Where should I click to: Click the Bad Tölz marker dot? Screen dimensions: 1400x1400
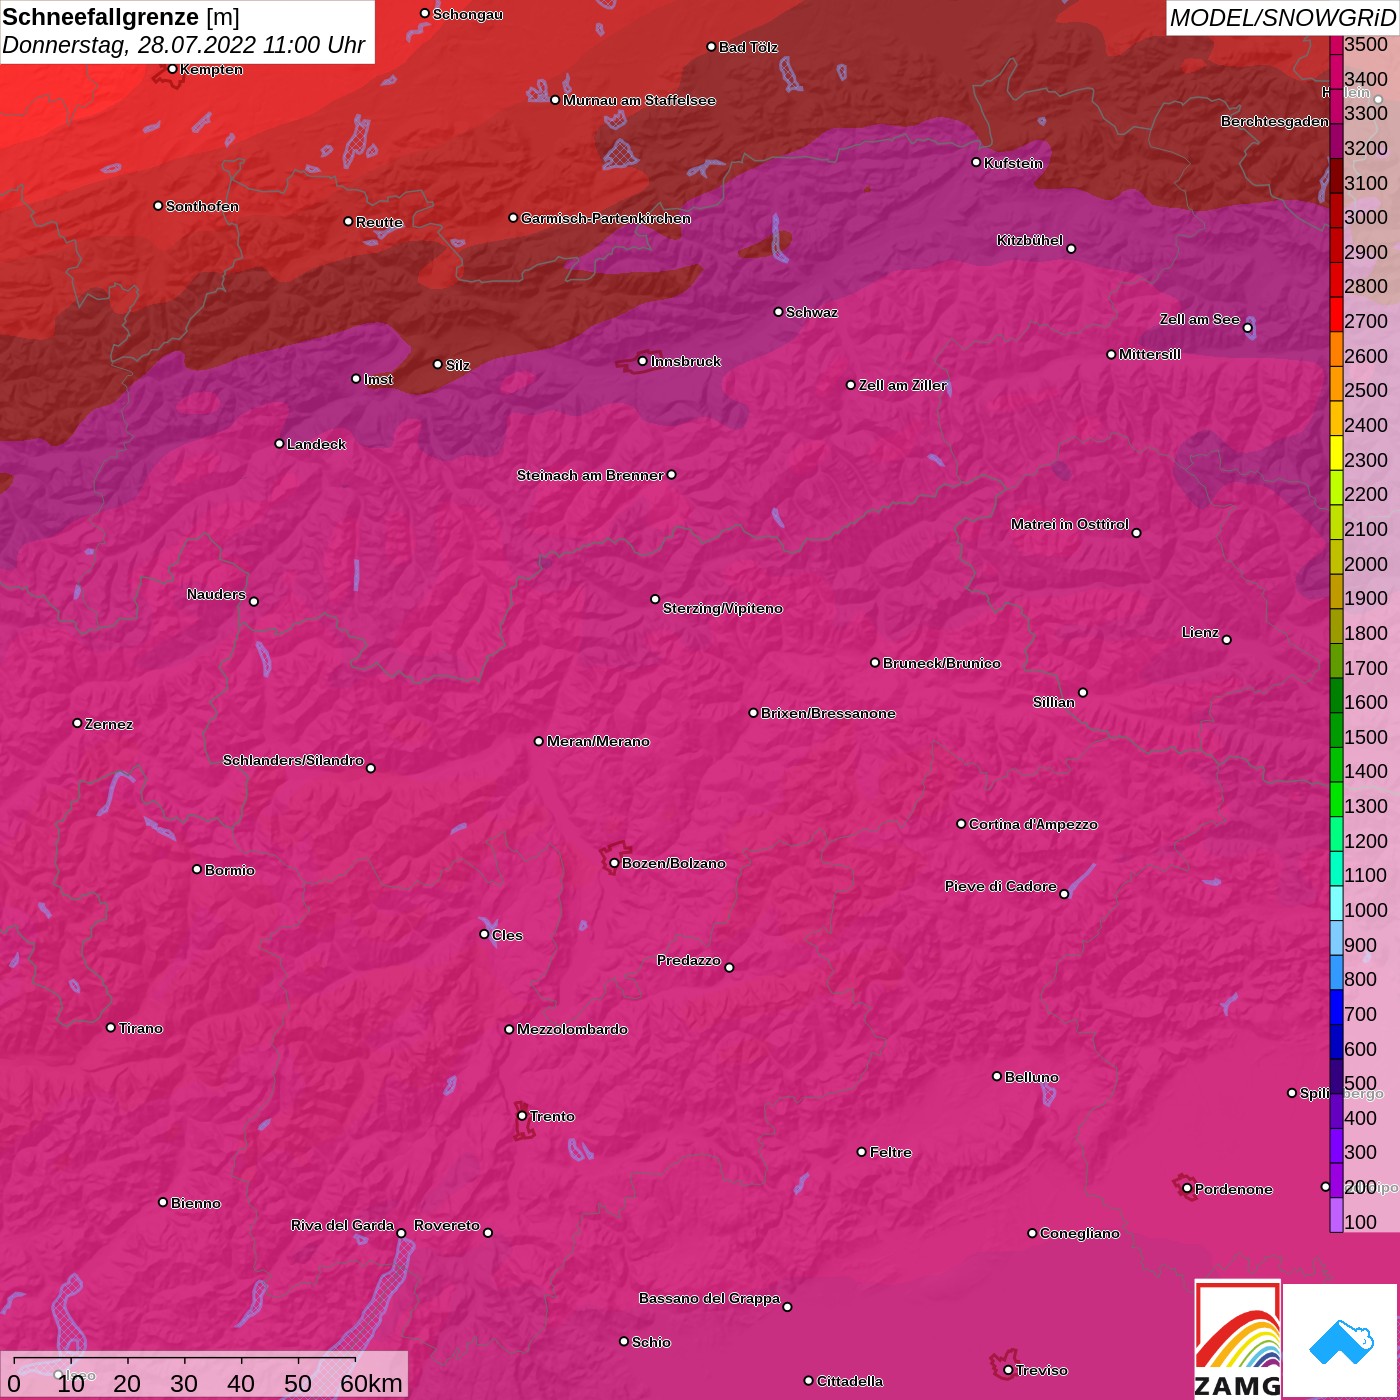[711, 47]
